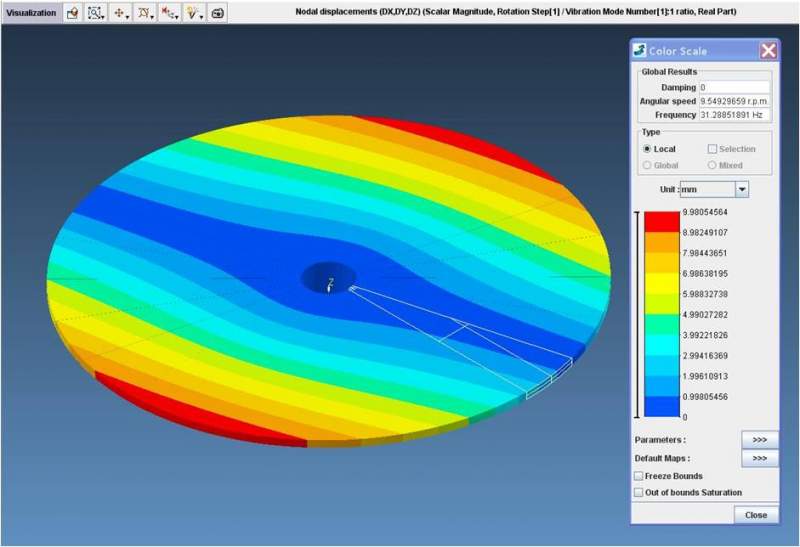The width and height of the screenshot is (800, 547).
Task: Click the Visualization toolbar label
Action: coord(31,13)
